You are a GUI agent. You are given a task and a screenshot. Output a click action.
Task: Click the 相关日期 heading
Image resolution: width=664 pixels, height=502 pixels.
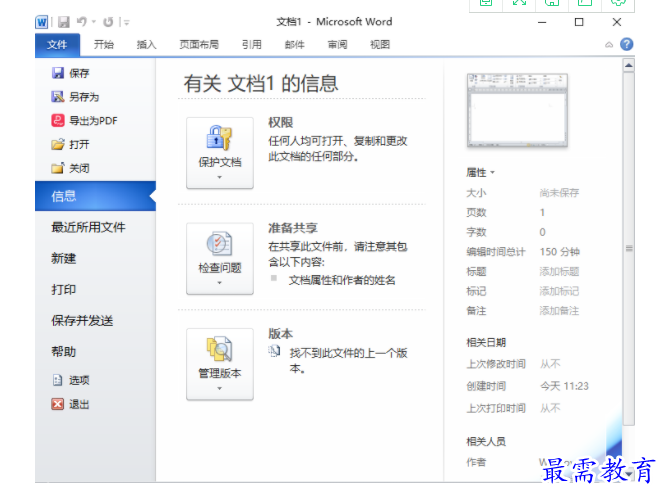coord(486,343)
